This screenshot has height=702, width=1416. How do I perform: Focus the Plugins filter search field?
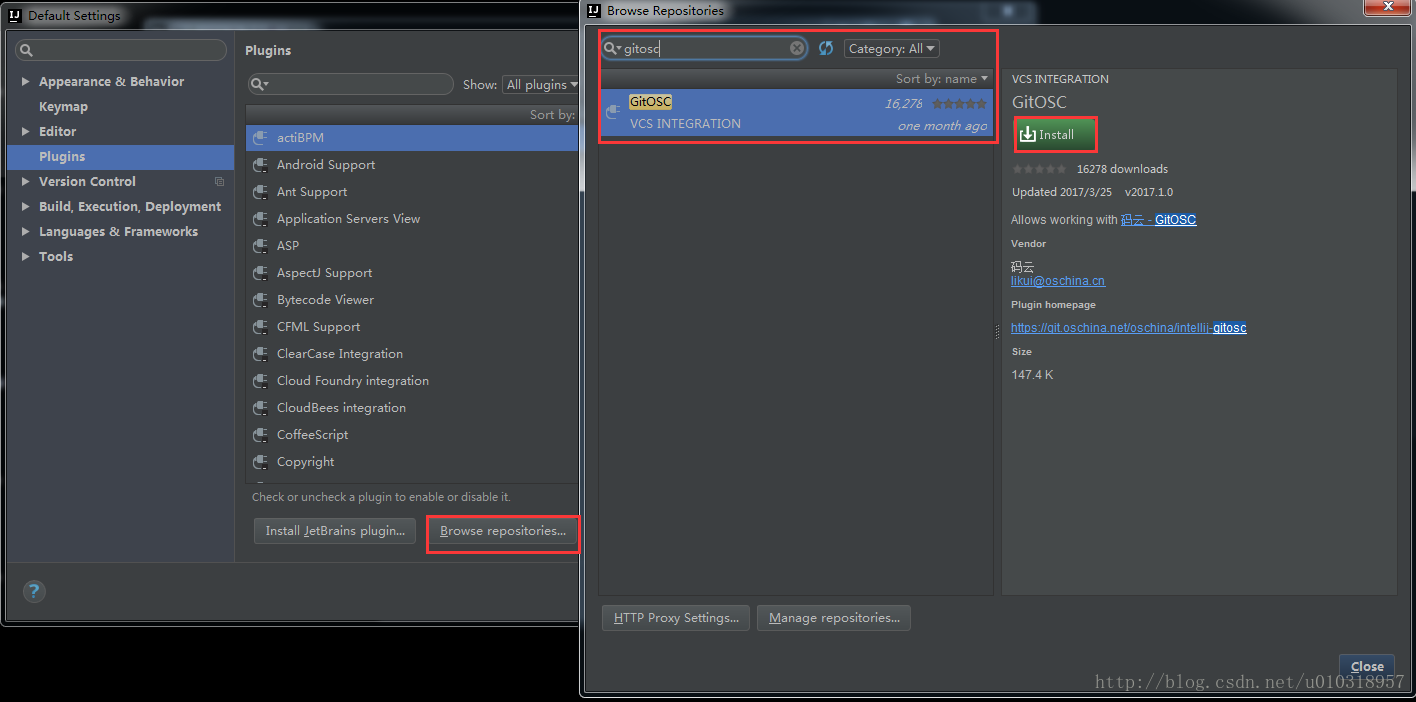[351, 84]
